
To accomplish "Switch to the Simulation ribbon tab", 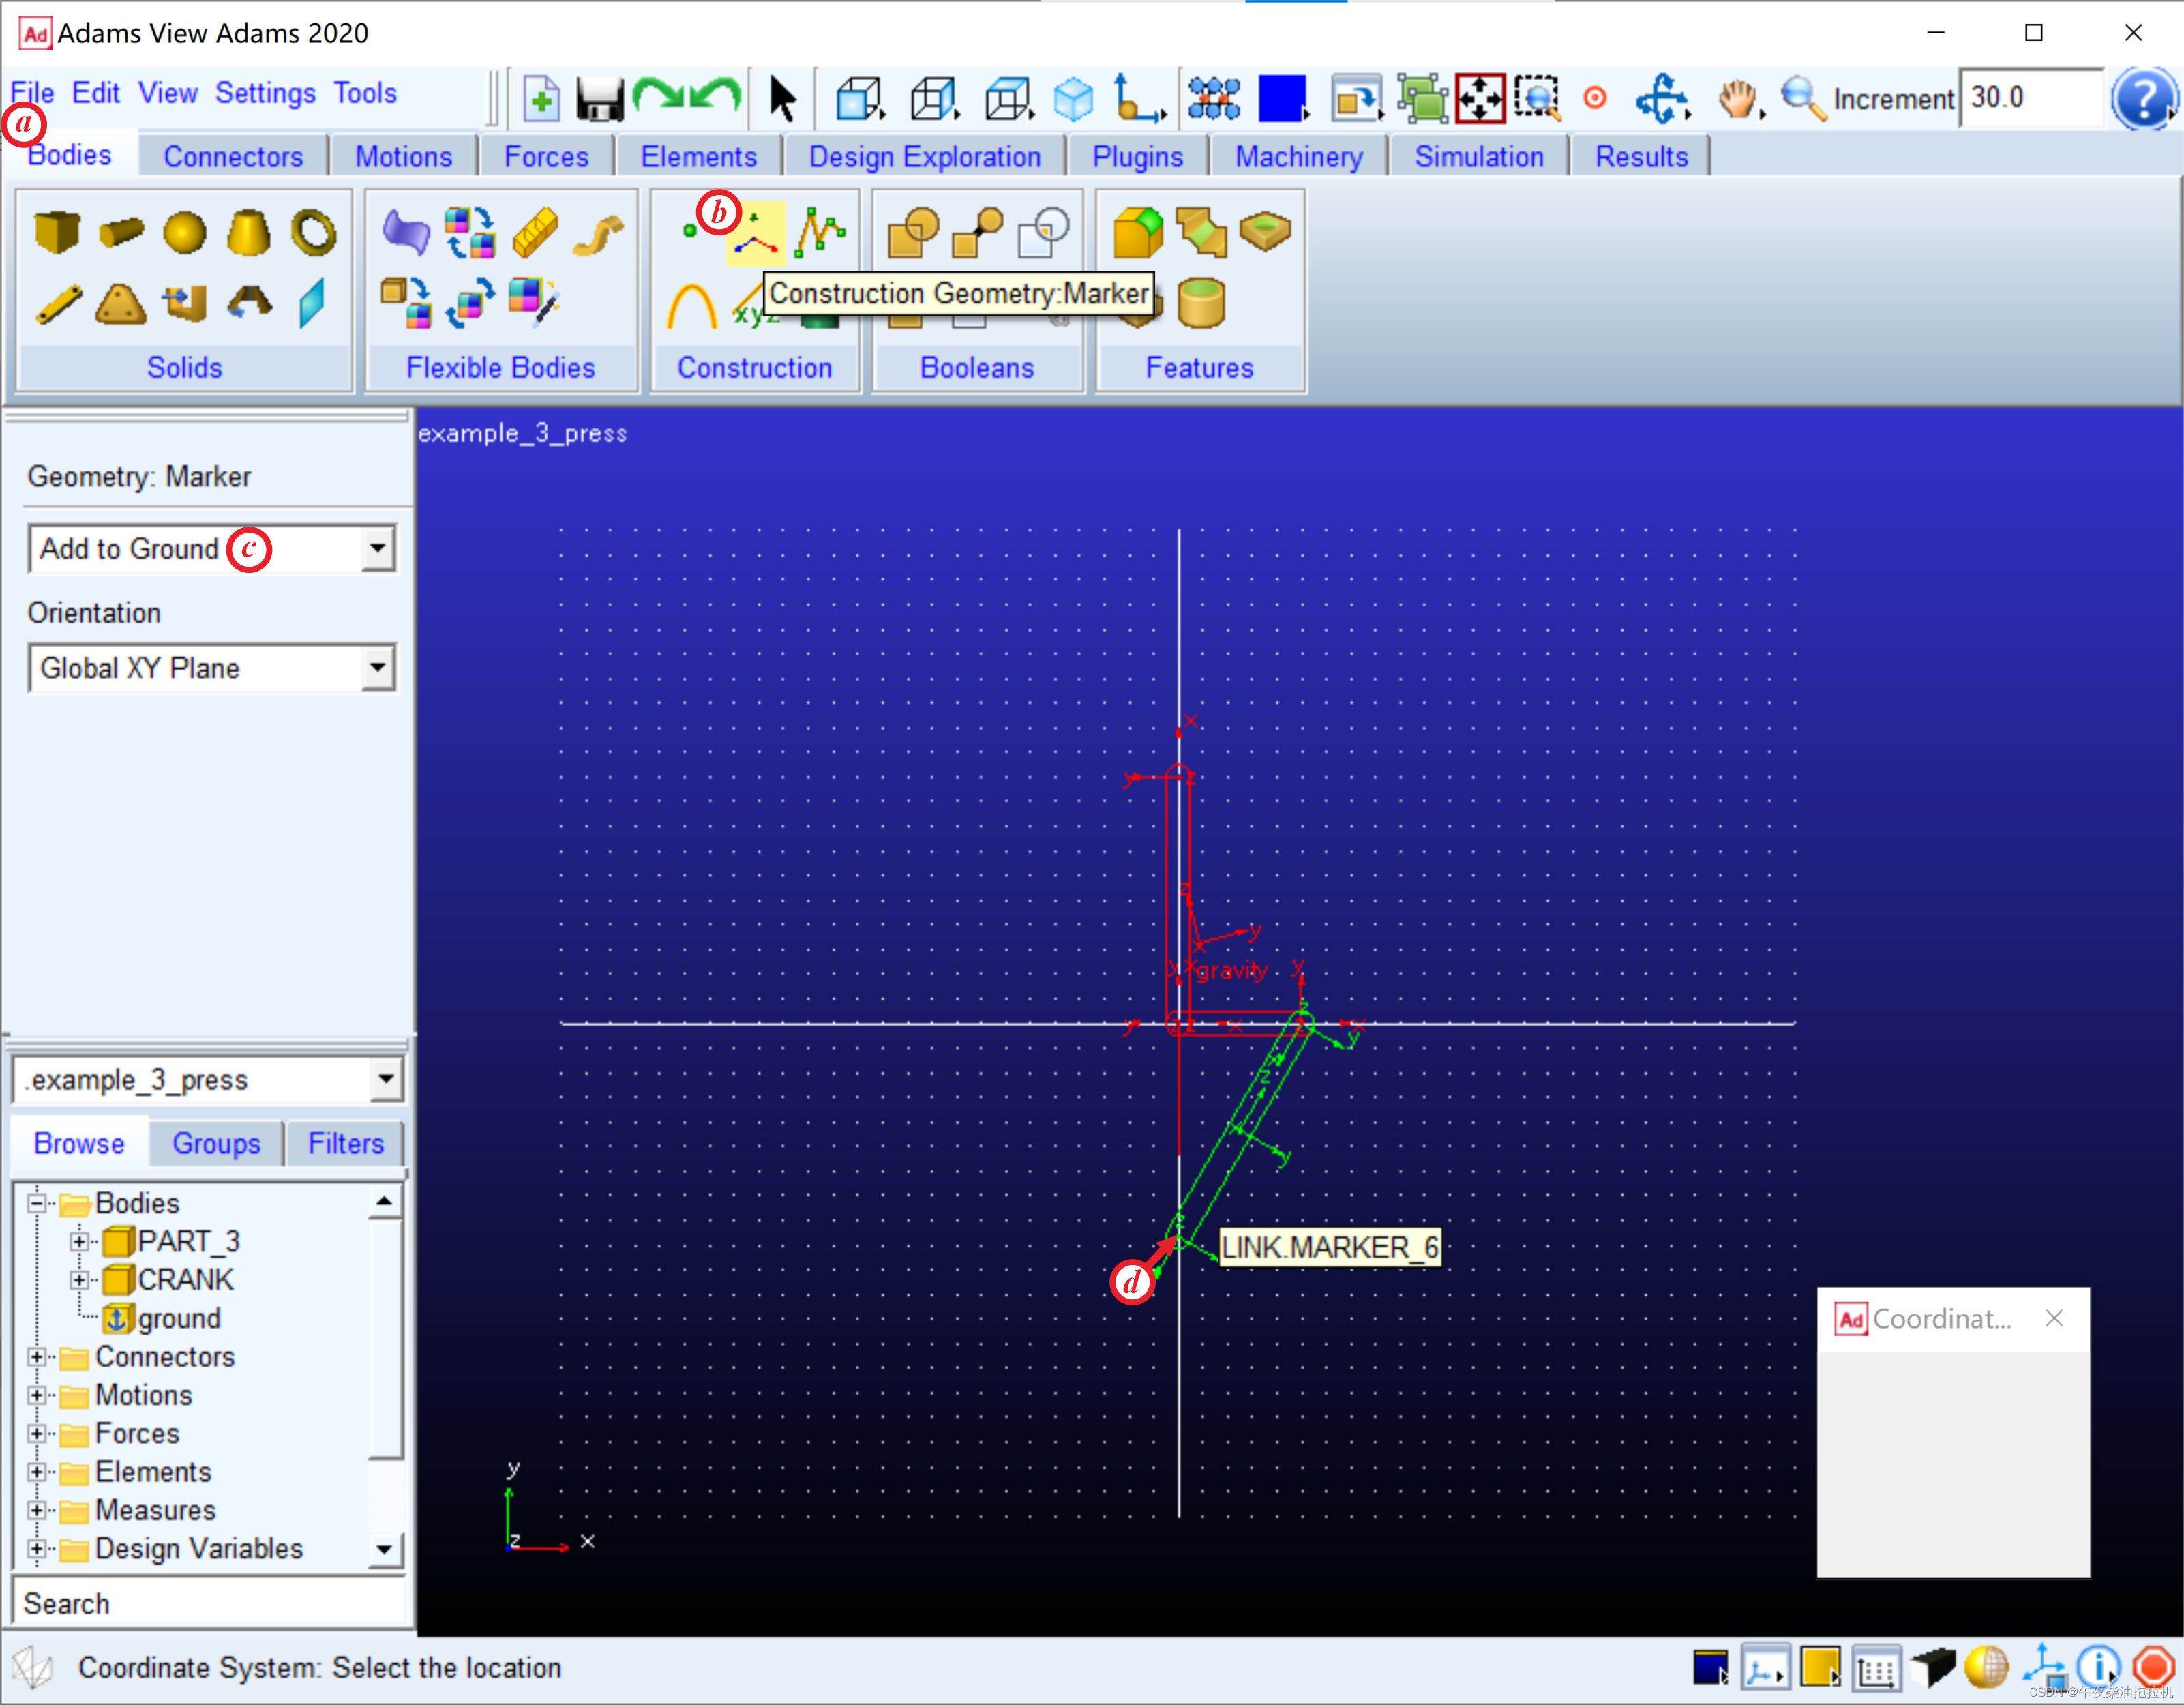I will pos(1478,157).
